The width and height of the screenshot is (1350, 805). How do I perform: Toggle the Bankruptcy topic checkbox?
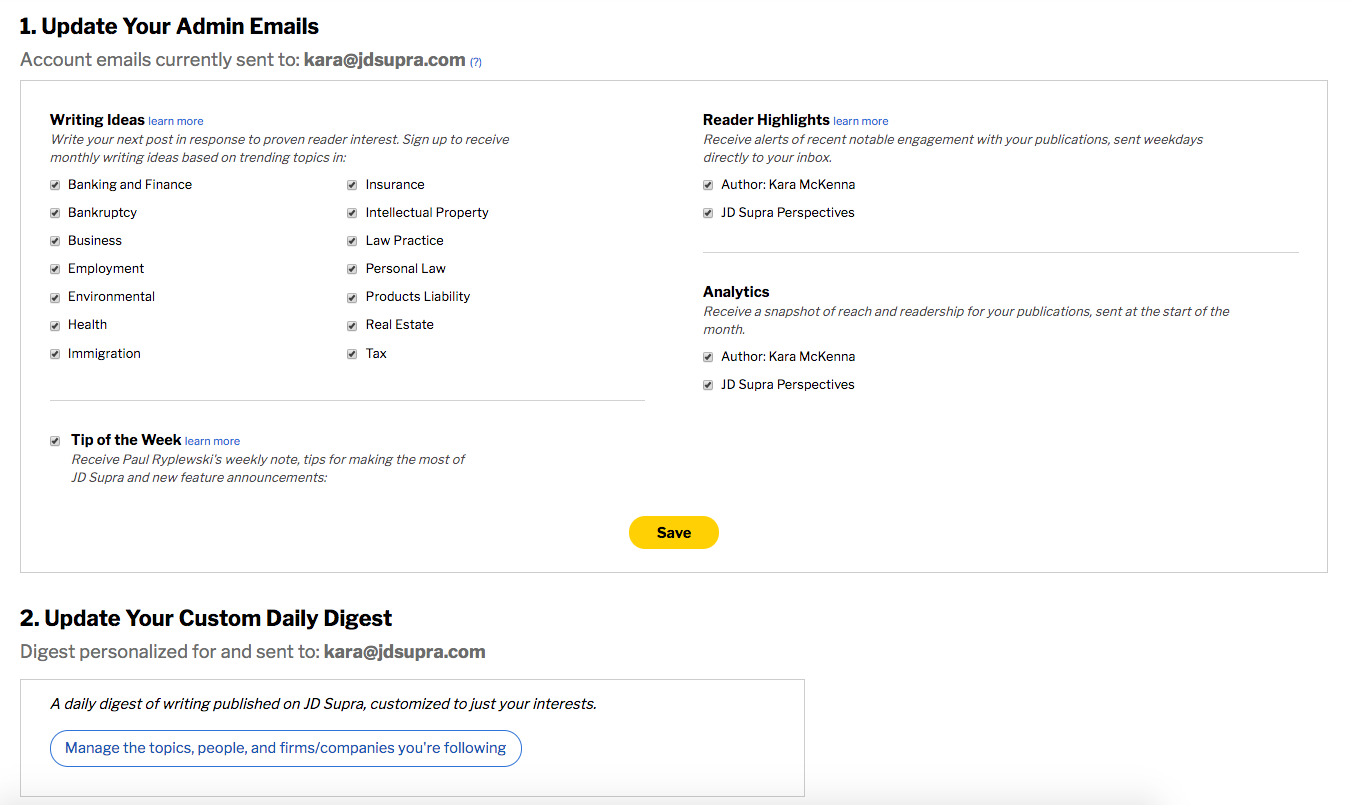[x=55, y=213]
